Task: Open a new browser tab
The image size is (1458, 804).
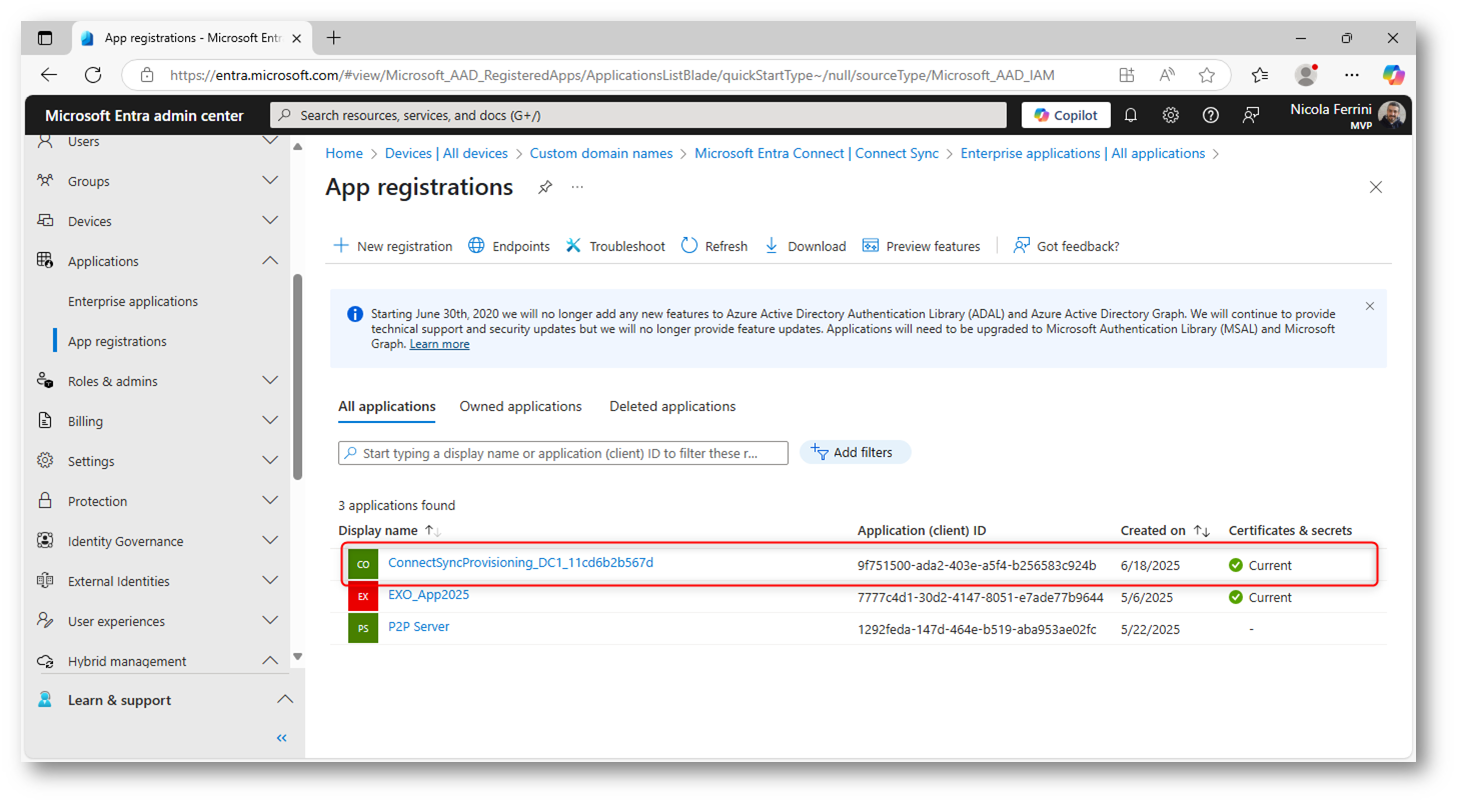Action: (x=334, y=38)
